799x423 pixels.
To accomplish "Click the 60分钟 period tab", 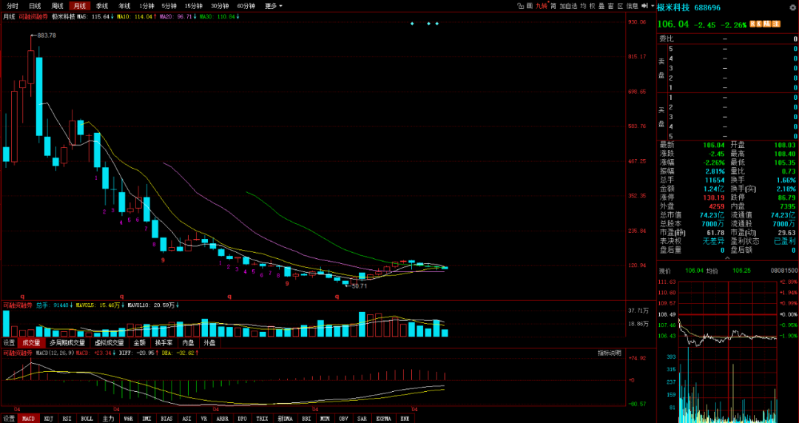I will [x=246, y=6].
